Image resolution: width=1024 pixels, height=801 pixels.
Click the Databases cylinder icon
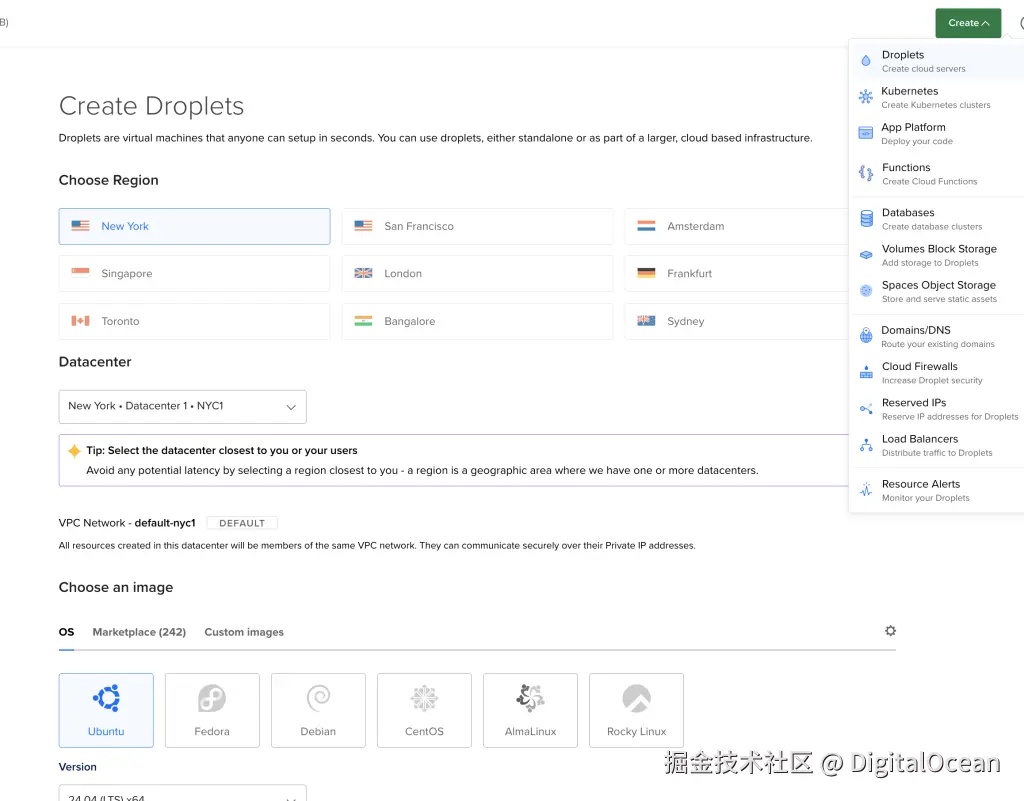[x=866, y=219]
